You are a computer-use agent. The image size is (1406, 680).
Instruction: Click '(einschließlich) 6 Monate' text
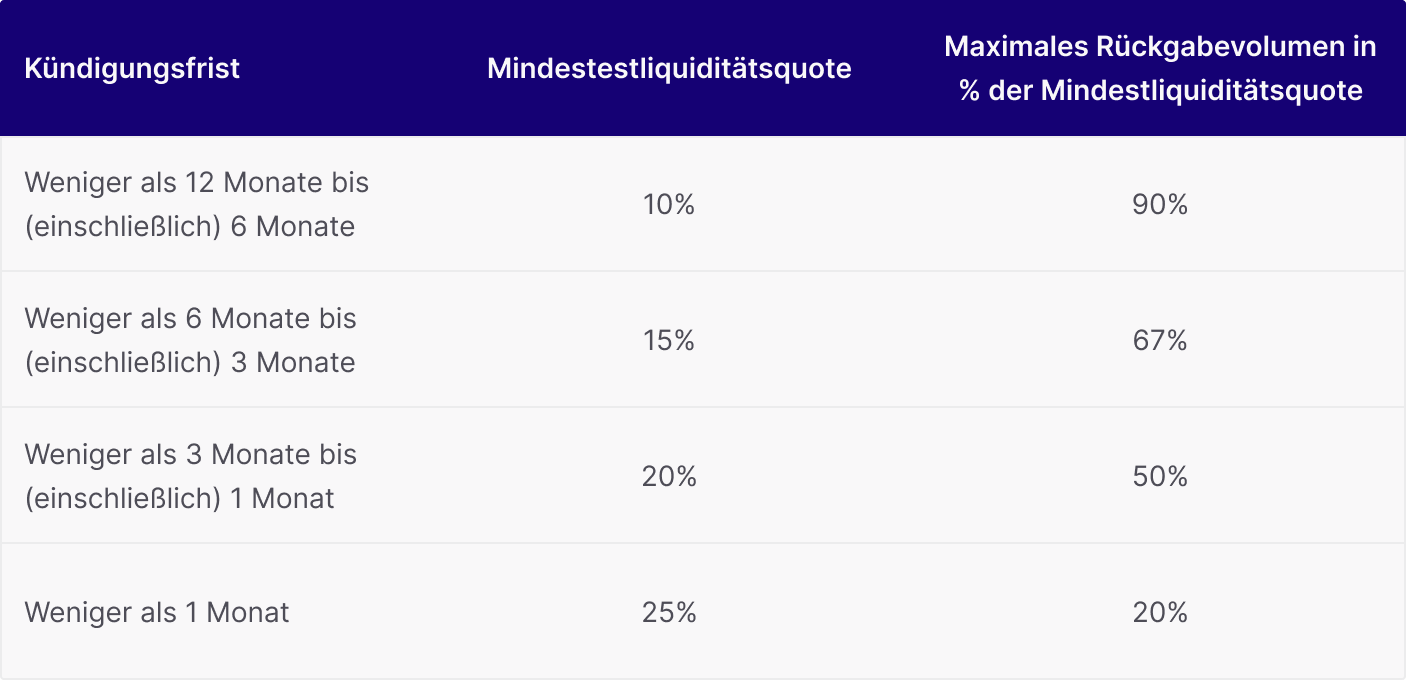(190, 227)
